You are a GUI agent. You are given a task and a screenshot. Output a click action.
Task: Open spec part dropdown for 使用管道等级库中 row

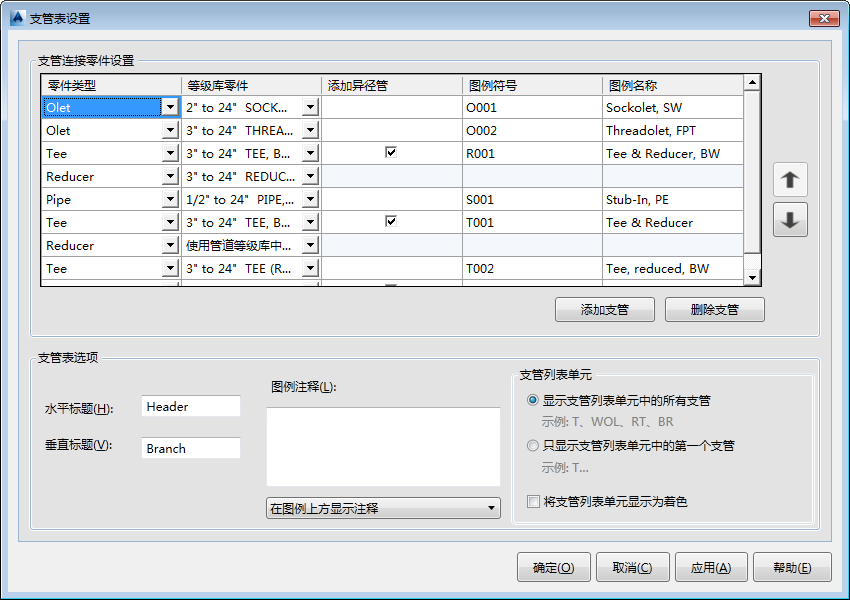[310, 246]
